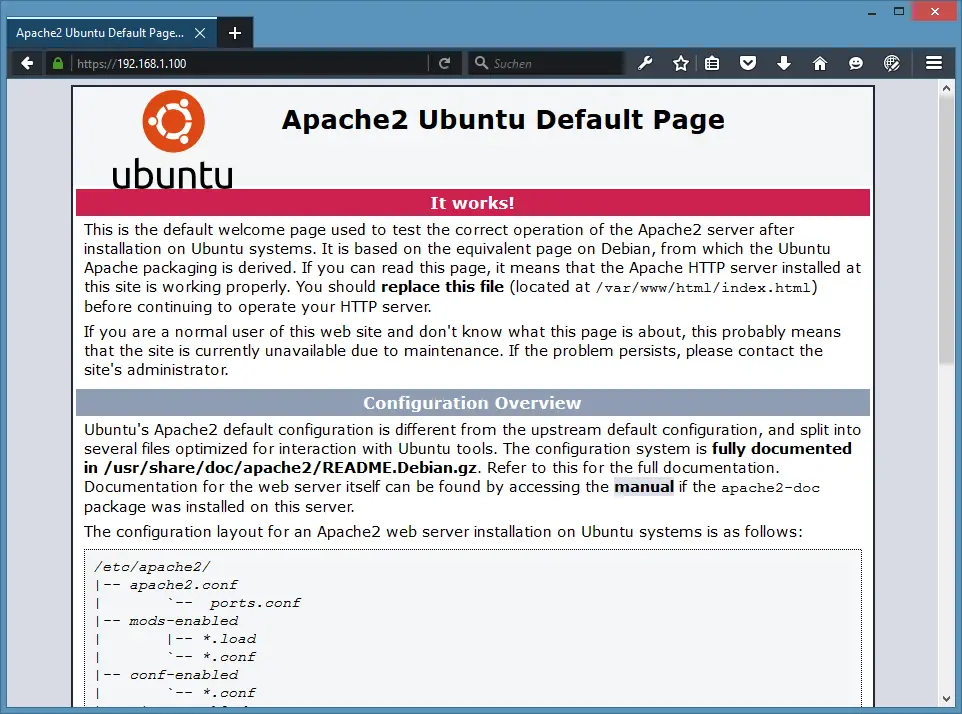The image size is (962, 714).
Task: Click the magnifier icon in the search box
Action: point(482,63)
